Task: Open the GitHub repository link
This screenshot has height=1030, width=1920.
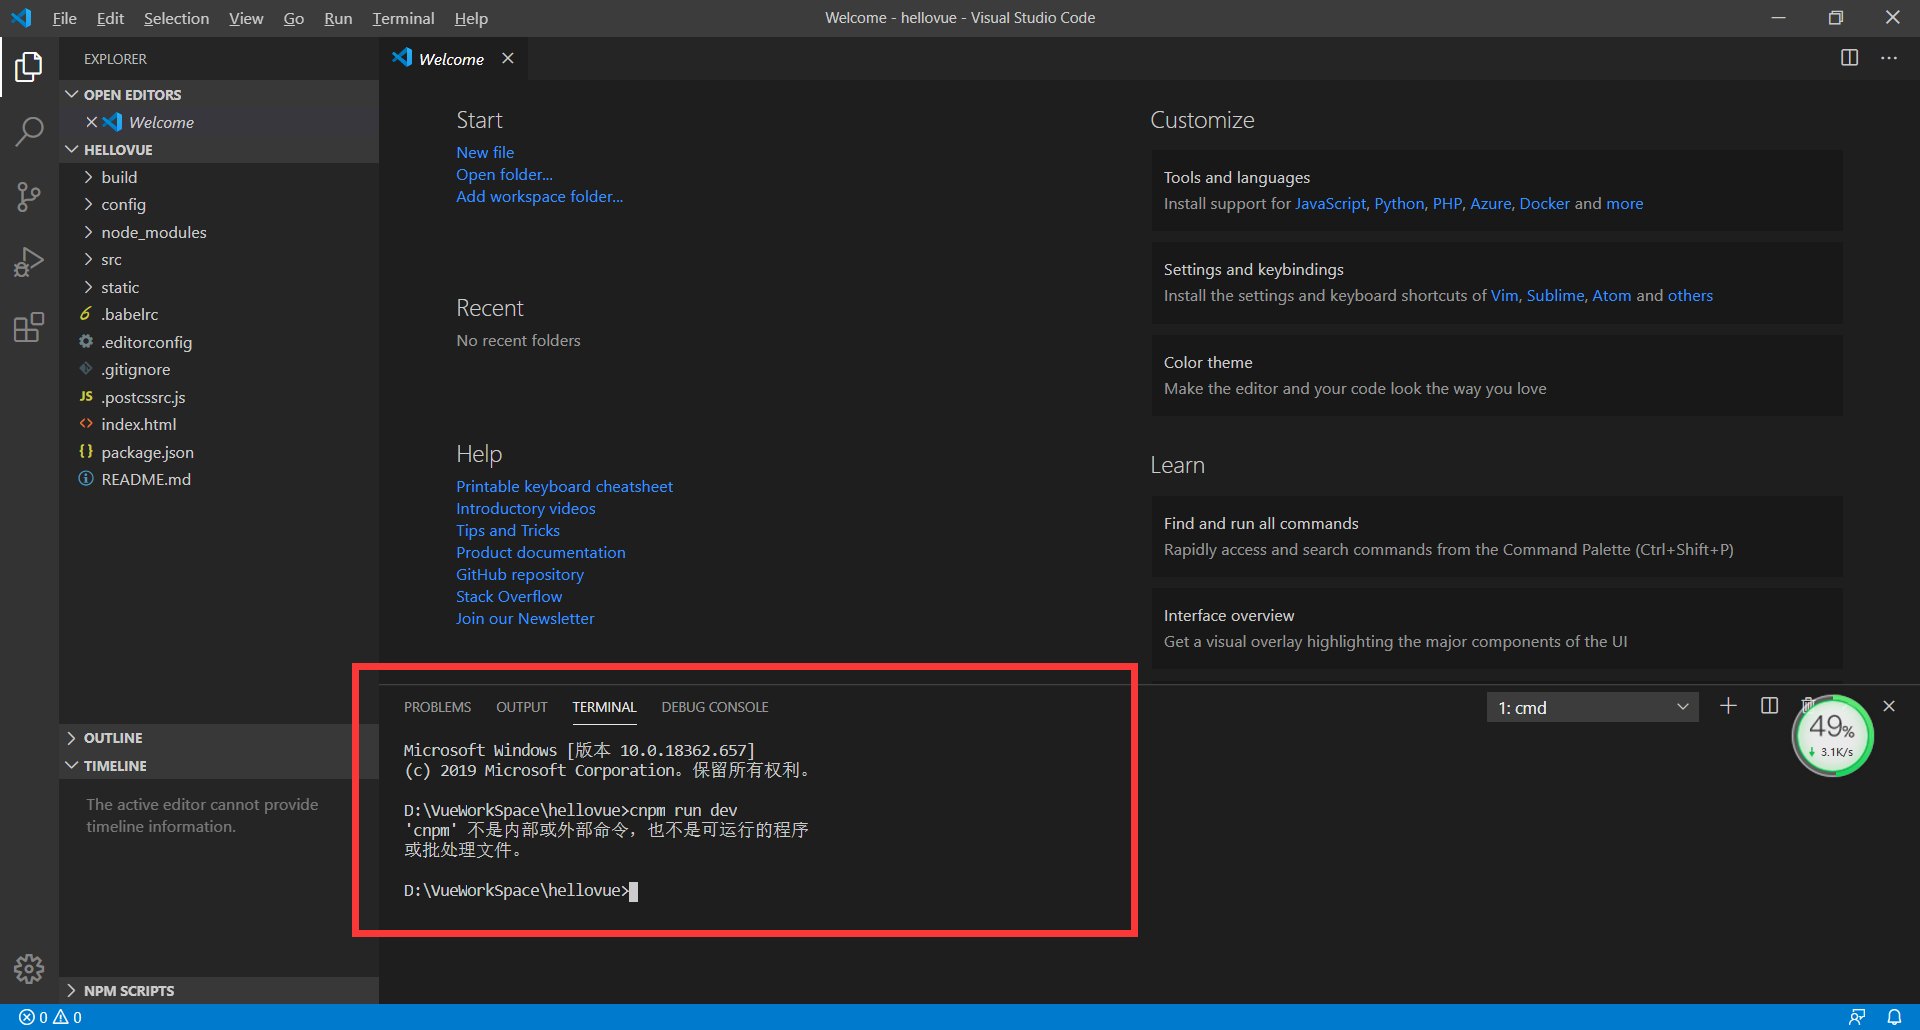Action: click(520, 574)
